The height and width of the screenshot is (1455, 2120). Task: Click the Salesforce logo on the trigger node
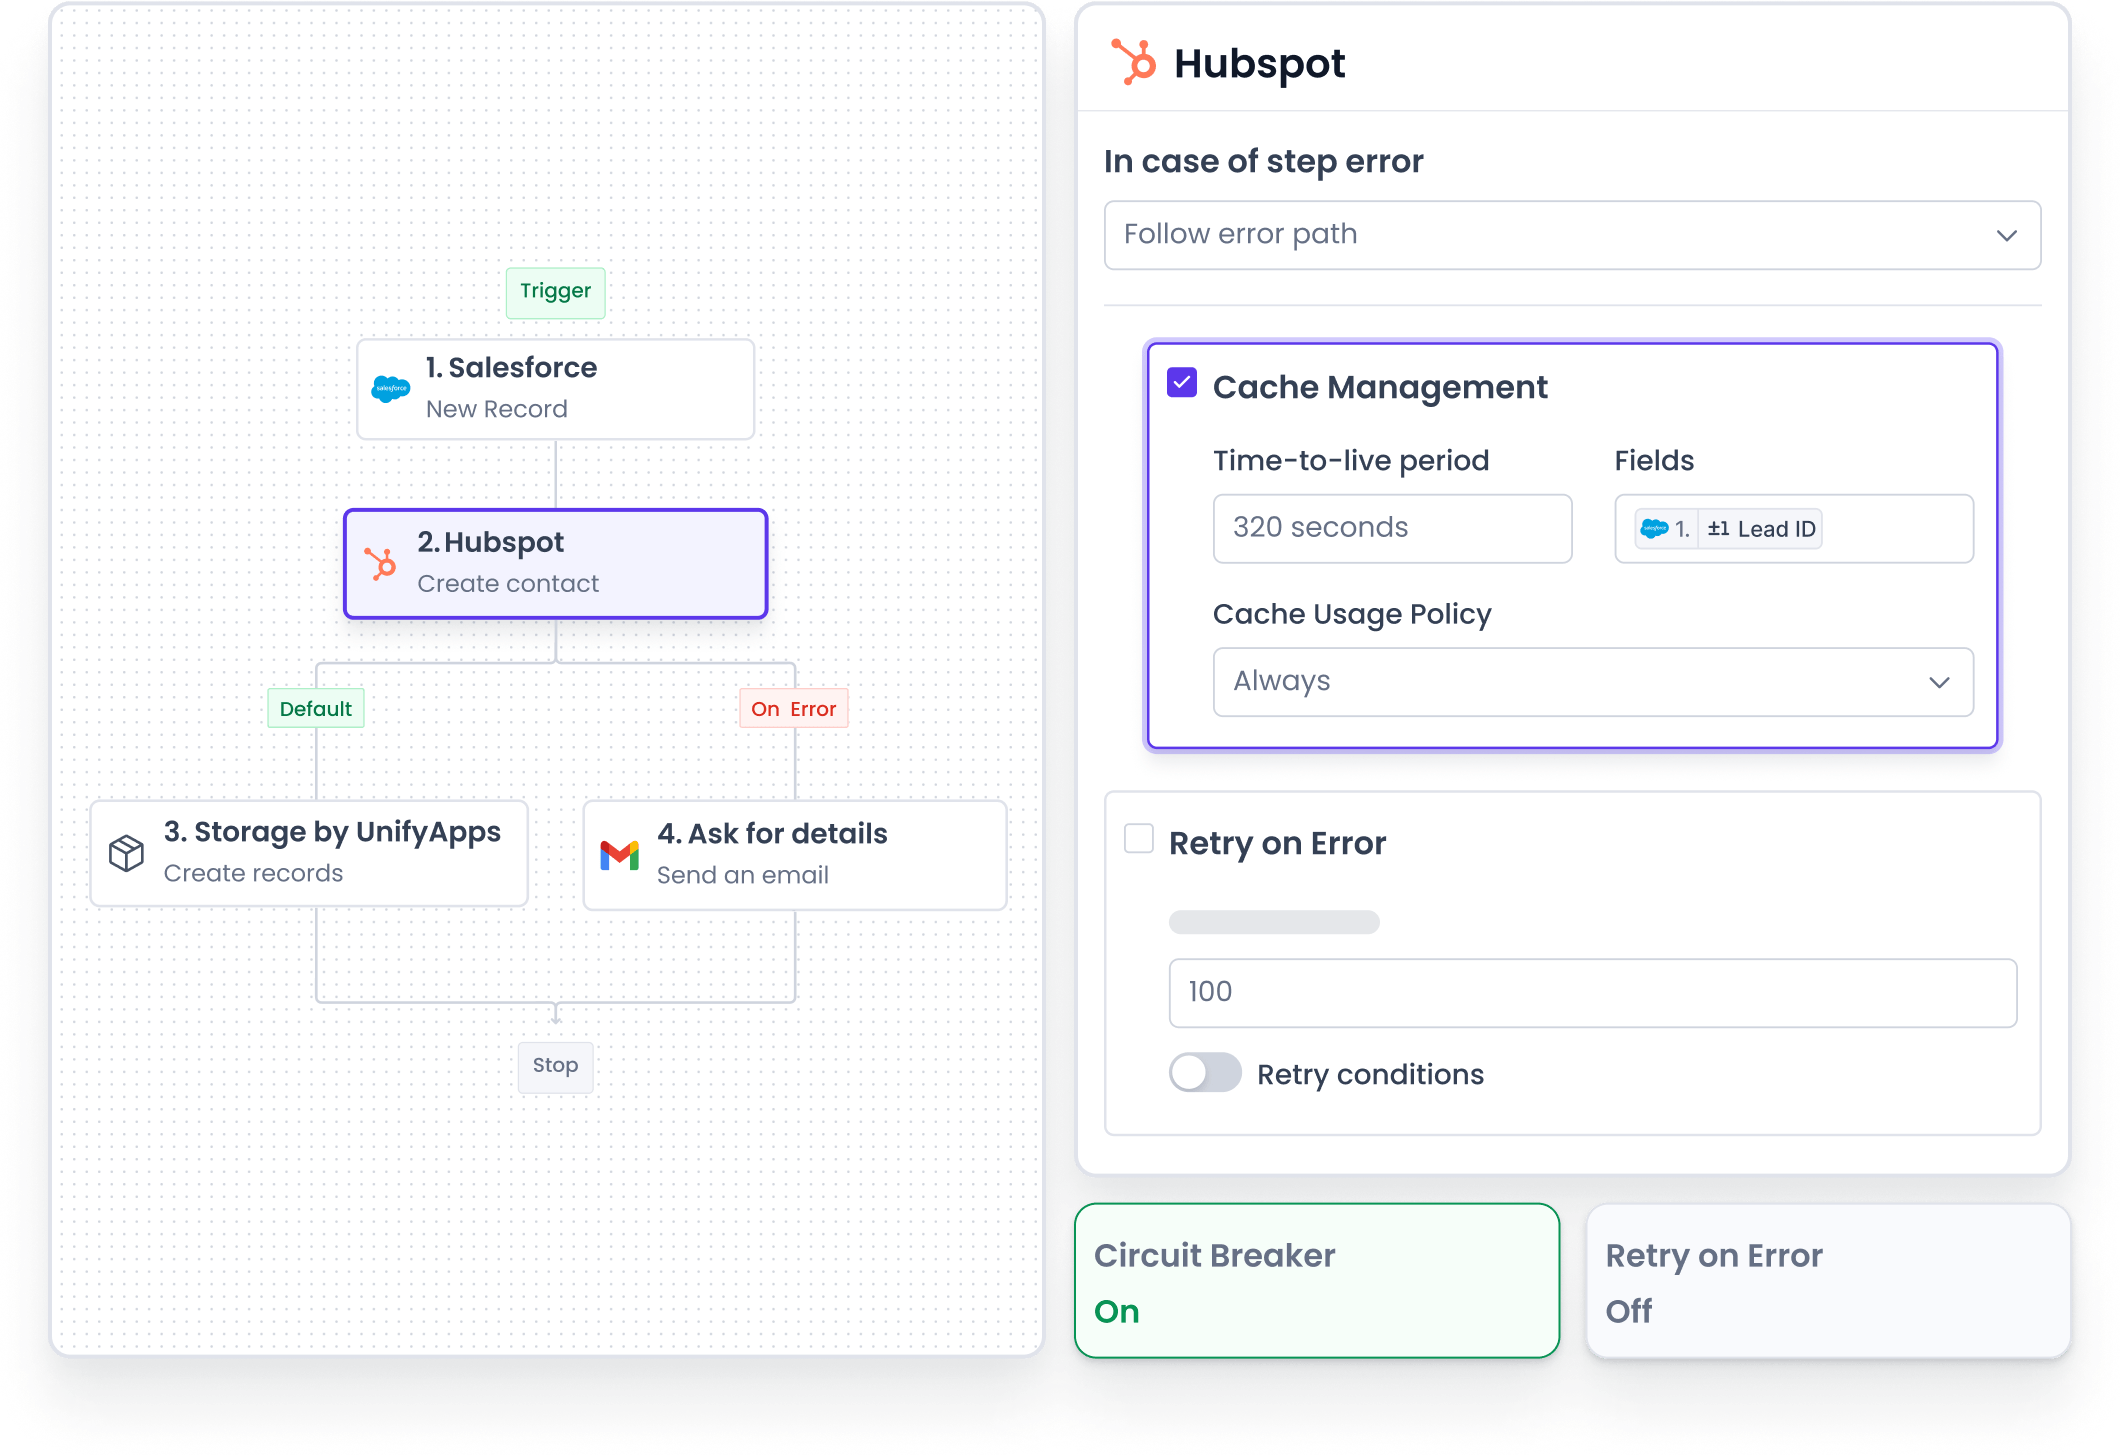pos(390,389)
